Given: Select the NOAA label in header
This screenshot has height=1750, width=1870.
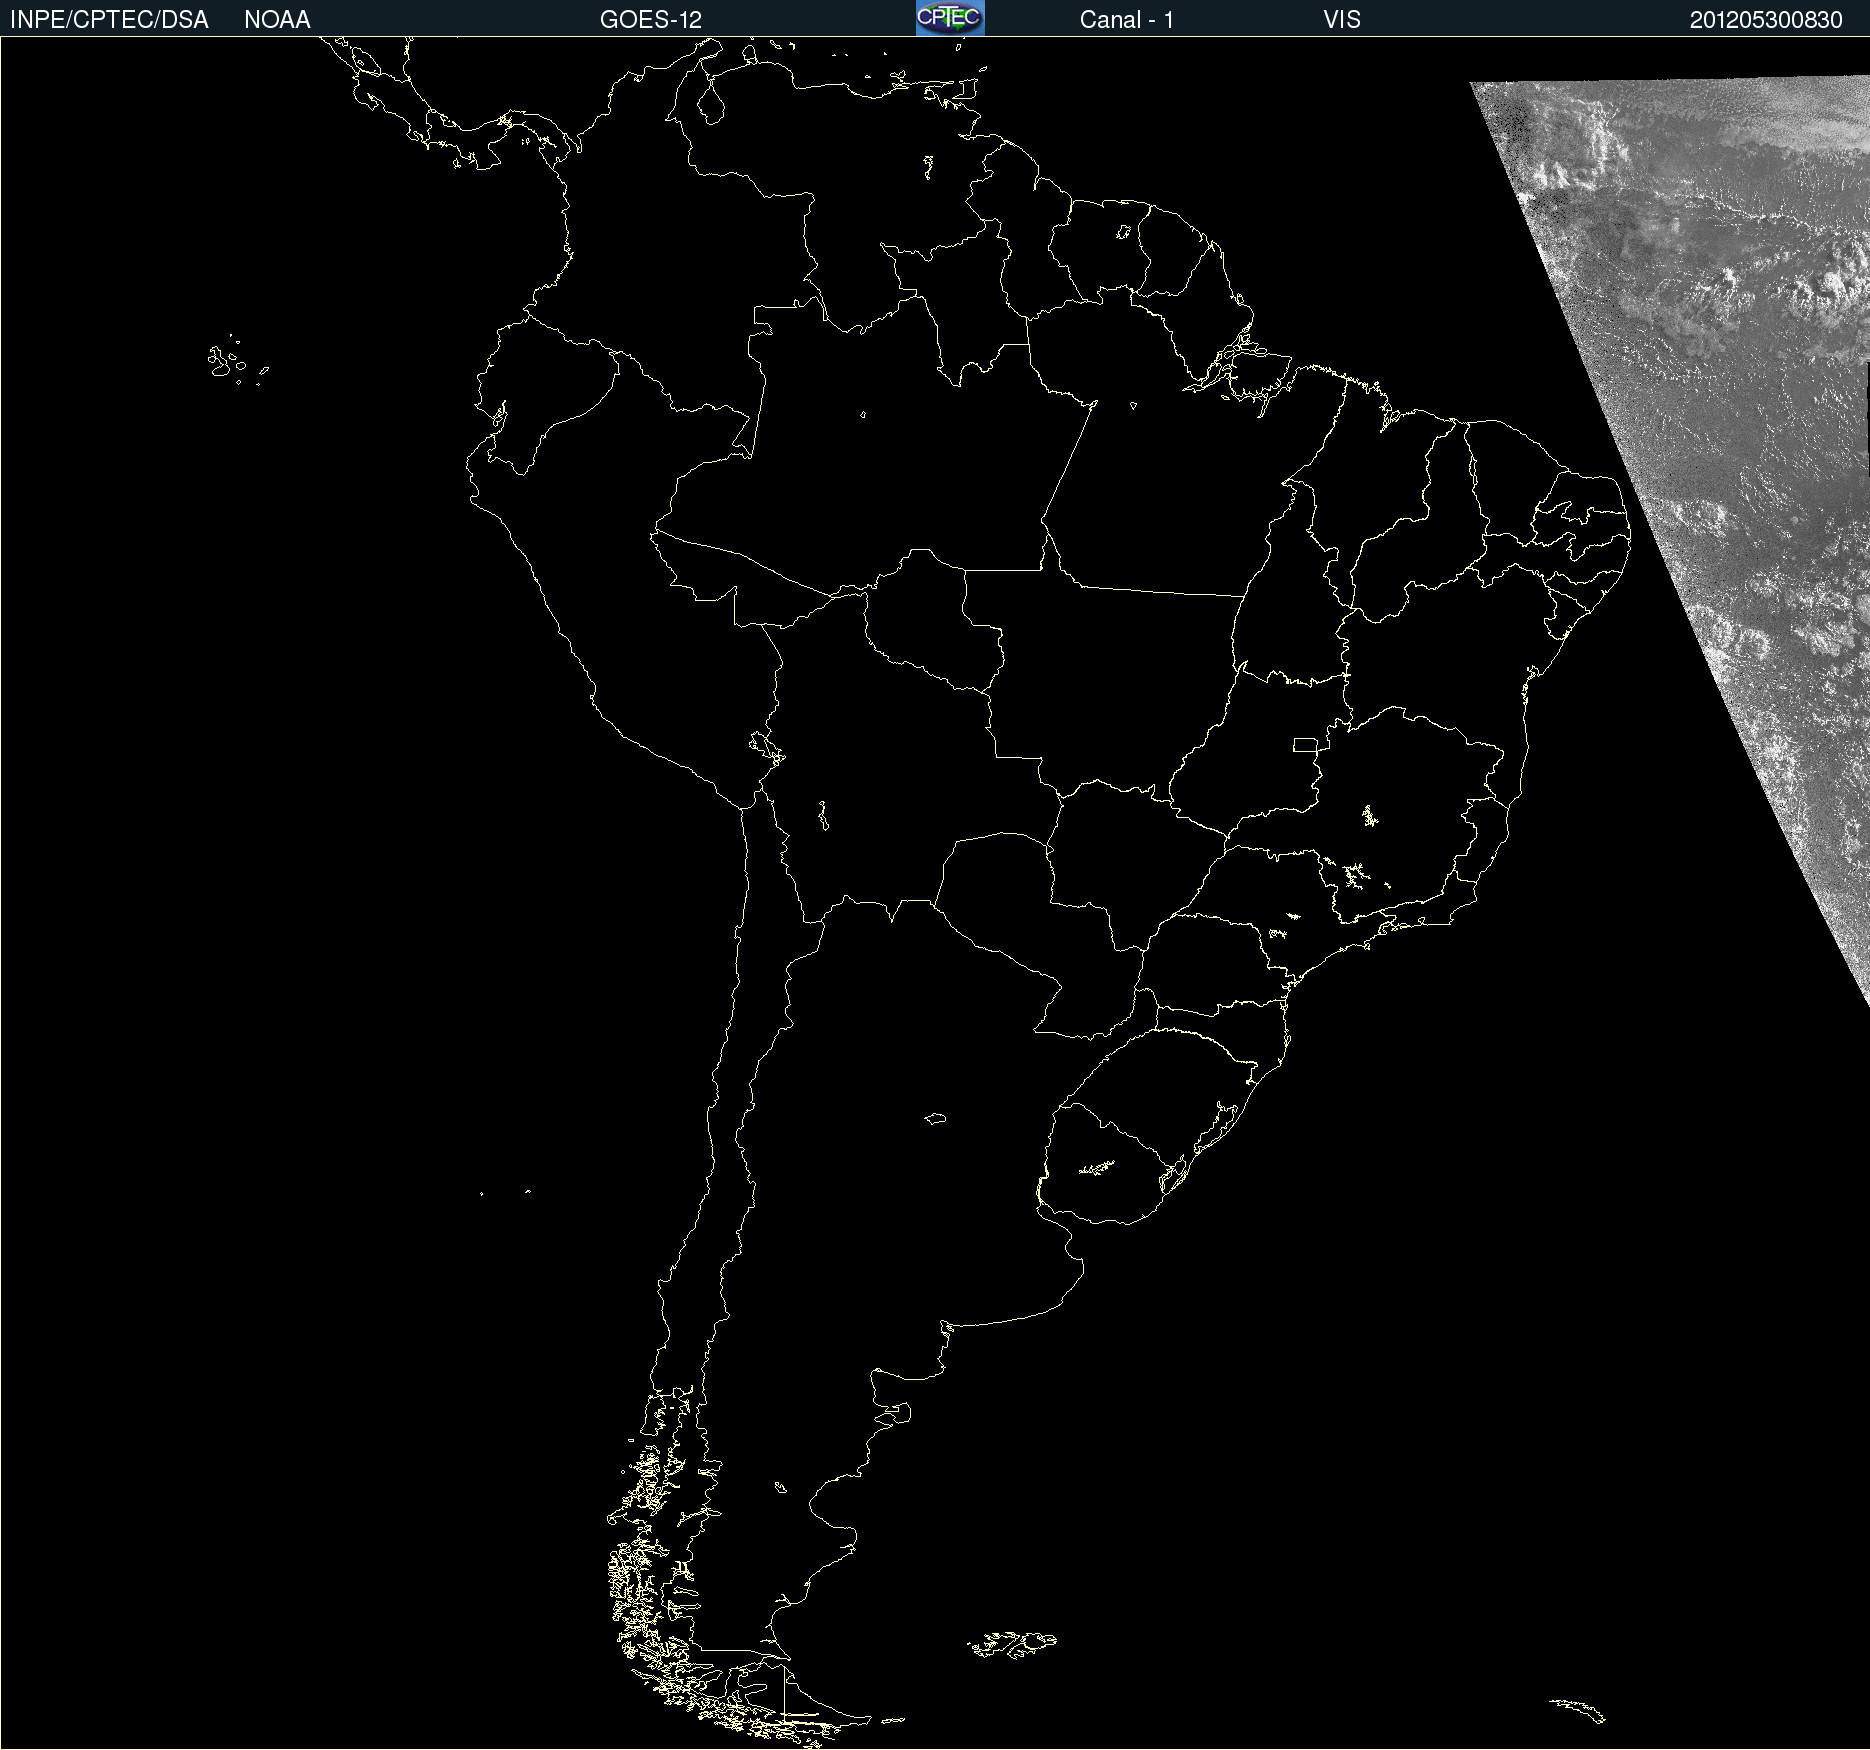Looking at the screenshot, I should point(277,20).
